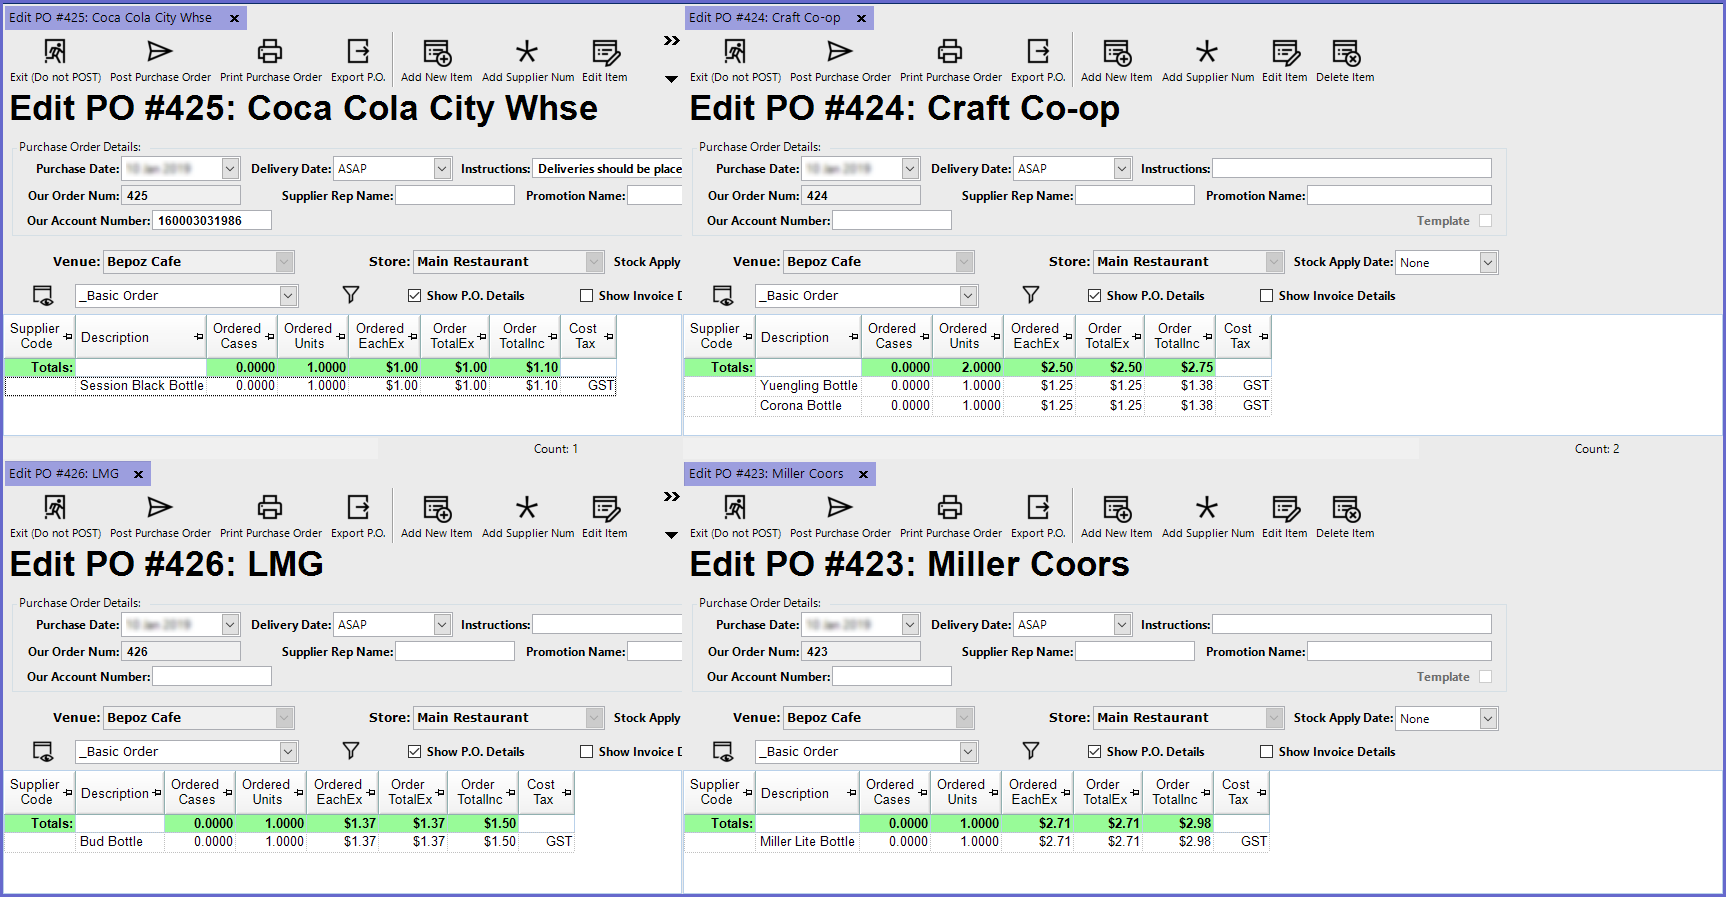This screenshot has height=897, width=1726.
Task: Select Miller Lite Bottle row in PO #423
Action: [977, 842]
